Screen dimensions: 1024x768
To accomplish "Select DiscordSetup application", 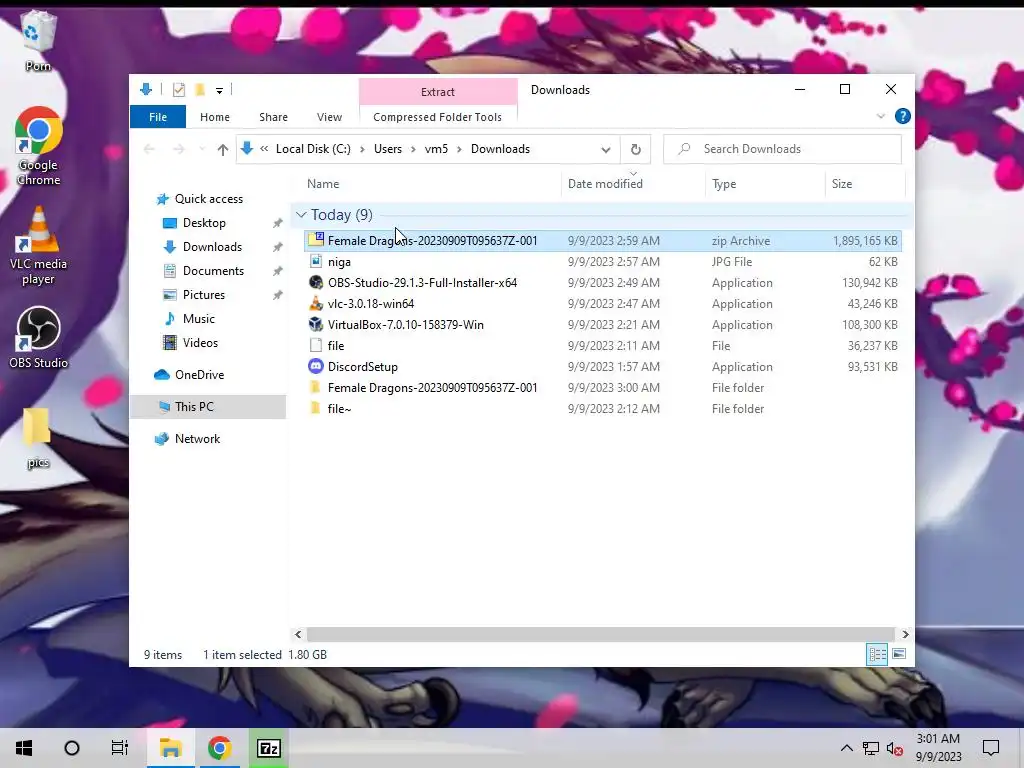I will [x=602, y=366].
